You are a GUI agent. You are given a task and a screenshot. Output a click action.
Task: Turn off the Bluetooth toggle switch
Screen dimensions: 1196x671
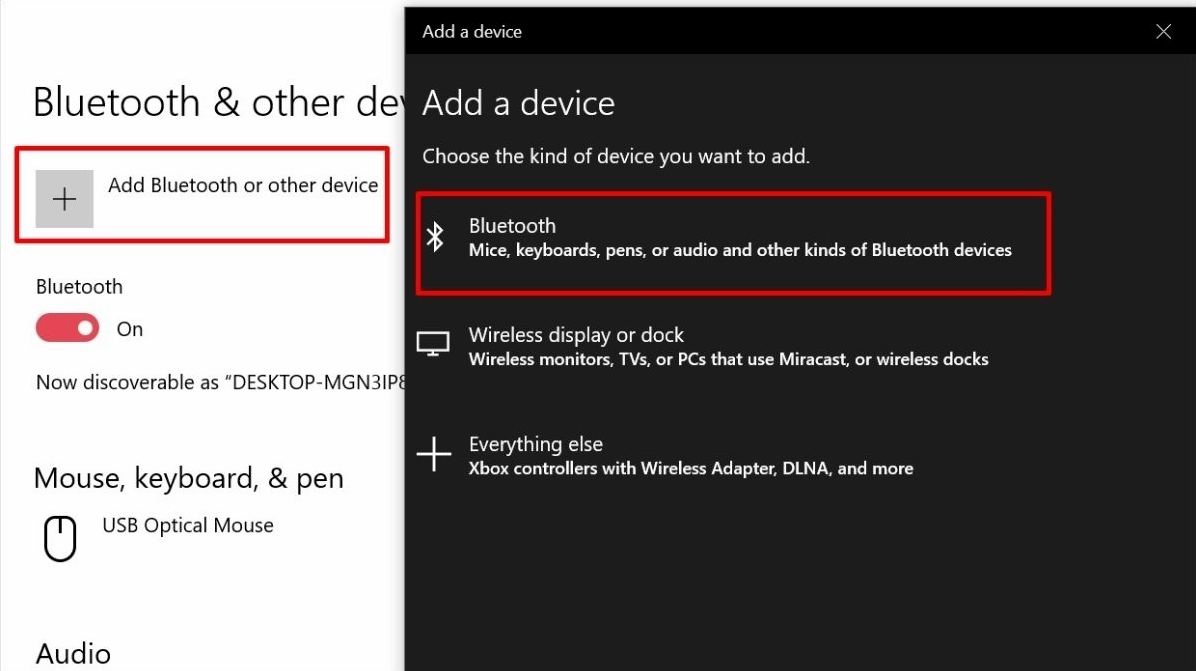pyautogui.click(x=68, y=328)
